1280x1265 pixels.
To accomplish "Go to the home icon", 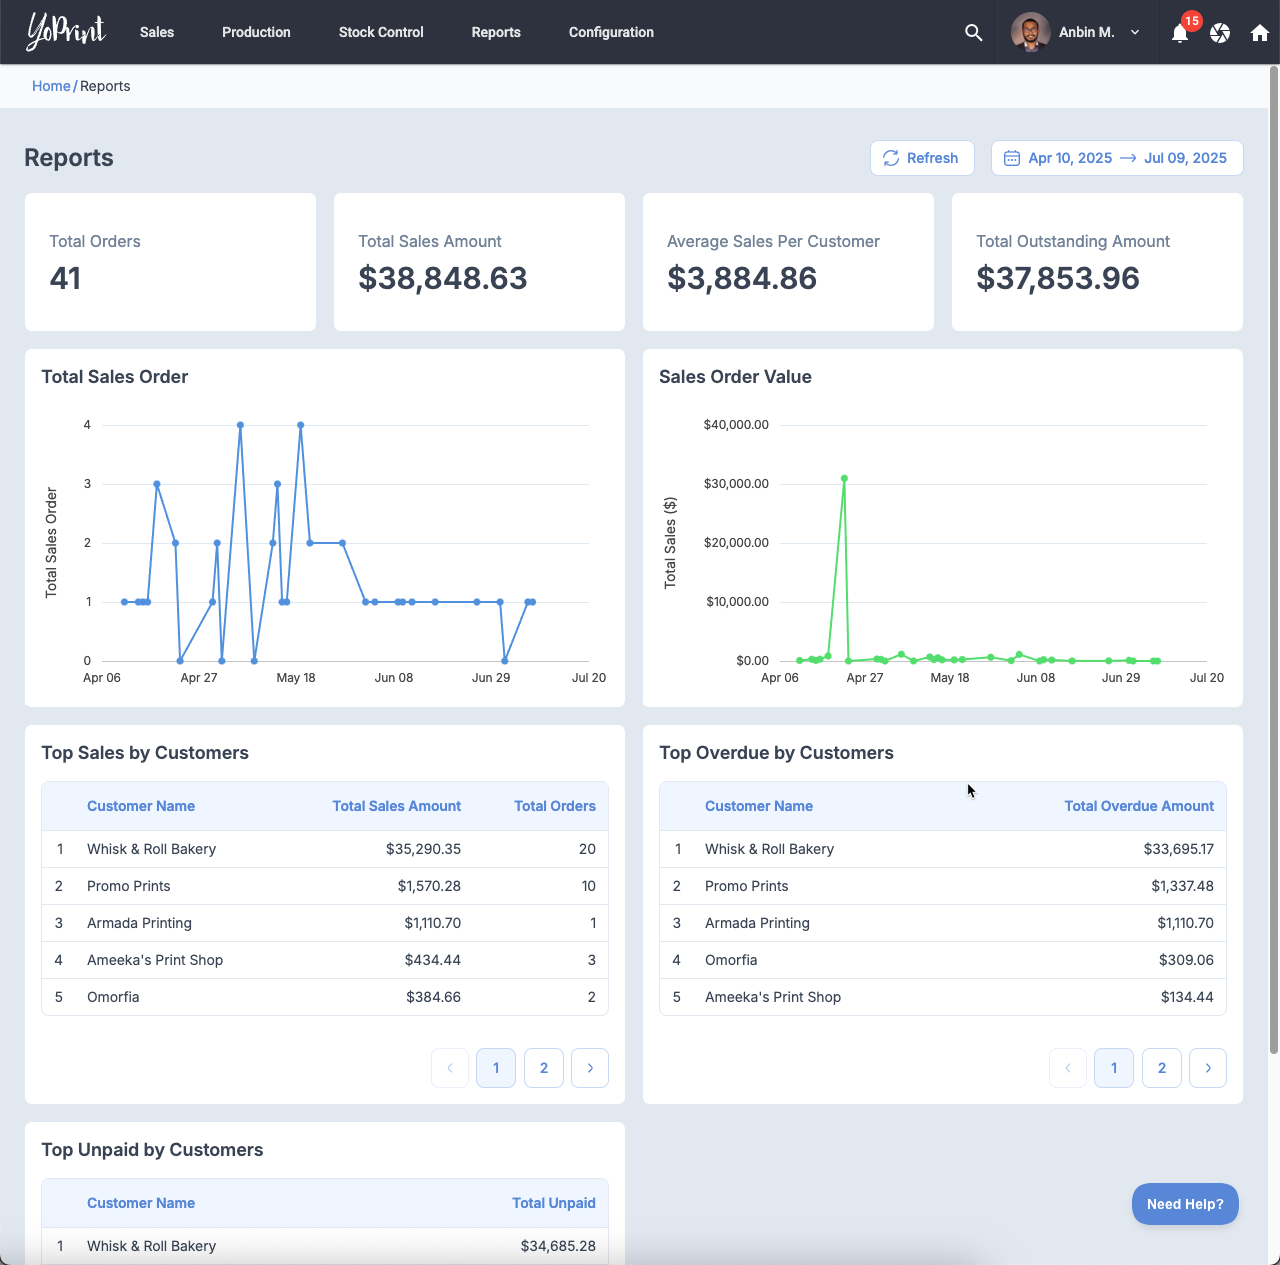I will (x=1260, y=33).
